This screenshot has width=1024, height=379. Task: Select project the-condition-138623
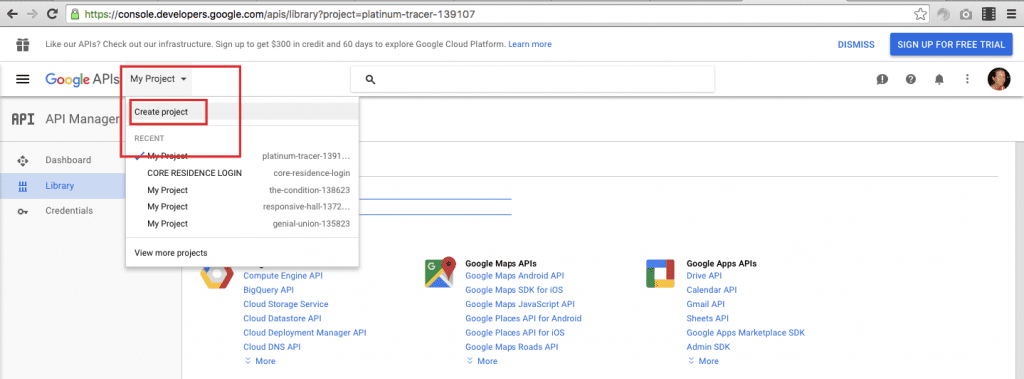(x=242, y=190)
